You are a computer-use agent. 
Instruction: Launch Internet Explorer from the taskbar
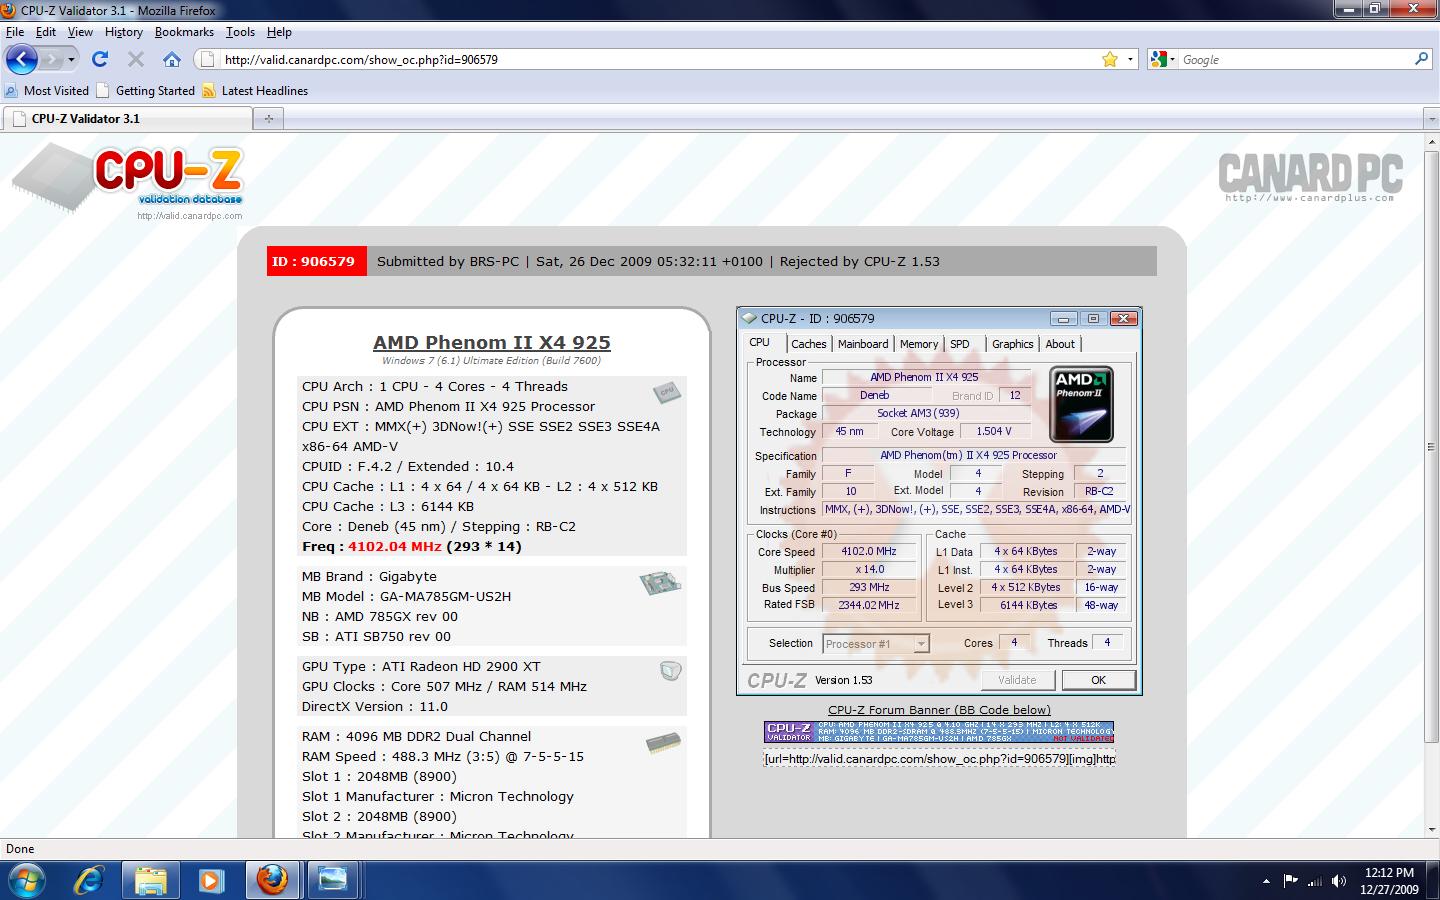[89, 881]
